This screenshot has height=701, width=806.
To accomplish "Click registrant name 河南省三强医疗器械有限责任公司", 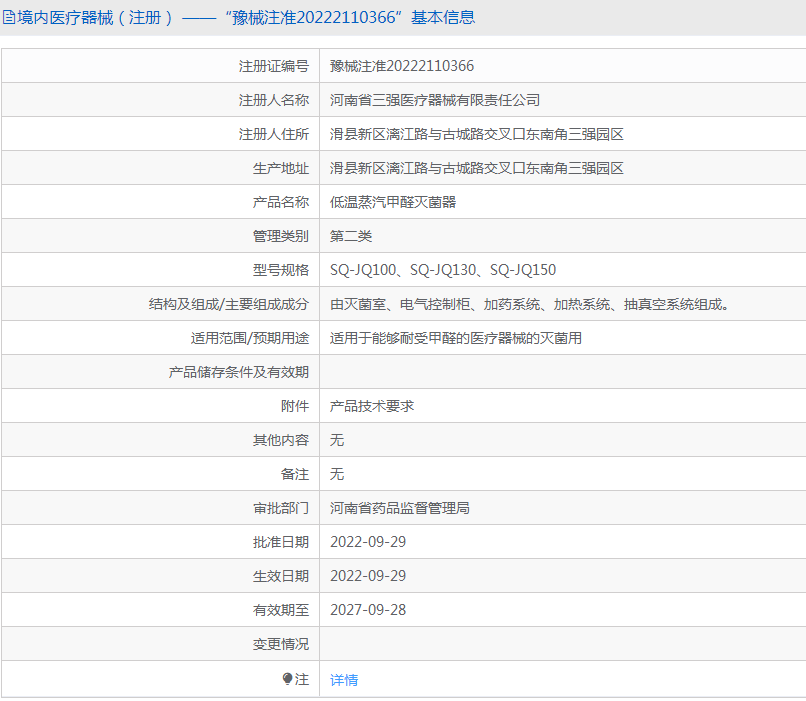I will pyautogui.click(x=435, y=100).
